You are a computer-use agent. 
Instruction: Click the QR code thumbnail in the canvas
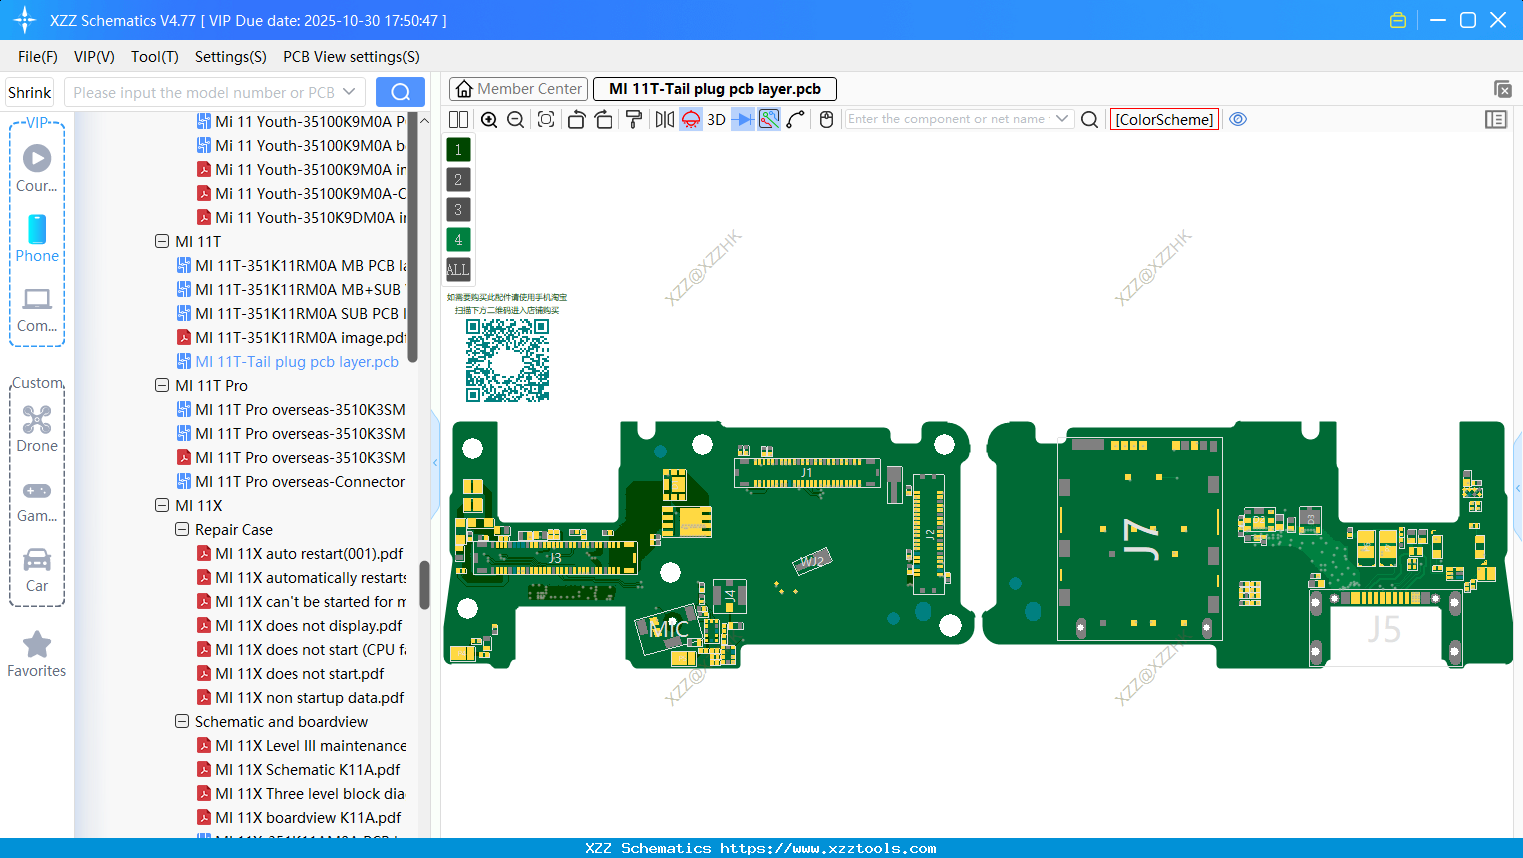508,360
